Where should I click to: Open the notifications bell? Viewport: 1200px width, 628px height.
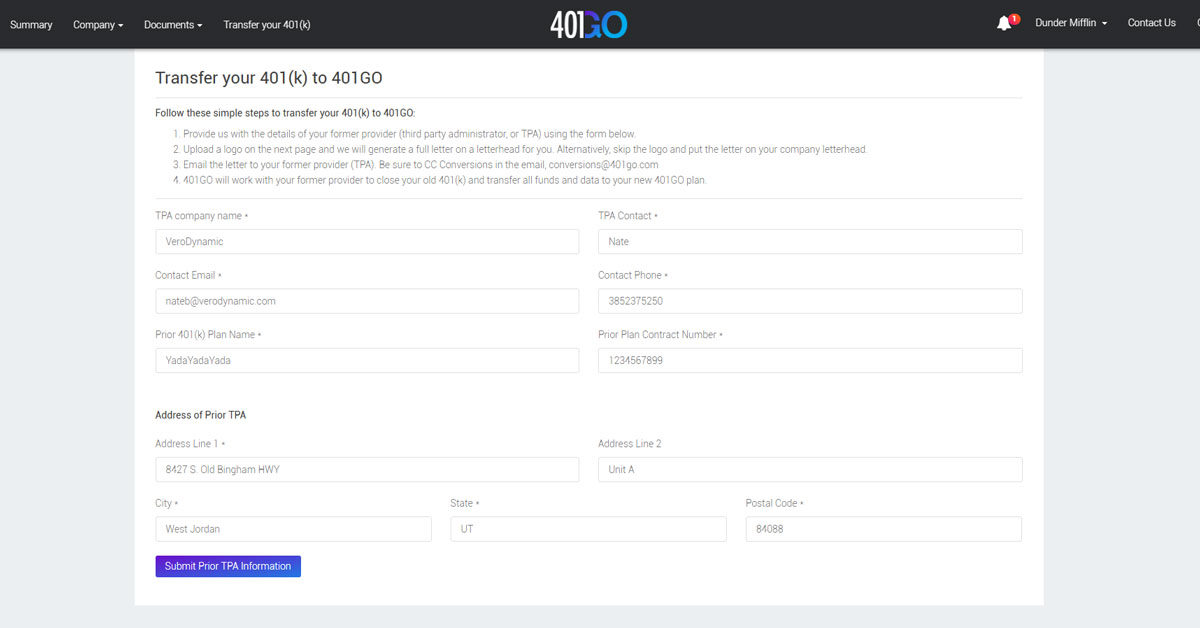(x=1005, y=23)
